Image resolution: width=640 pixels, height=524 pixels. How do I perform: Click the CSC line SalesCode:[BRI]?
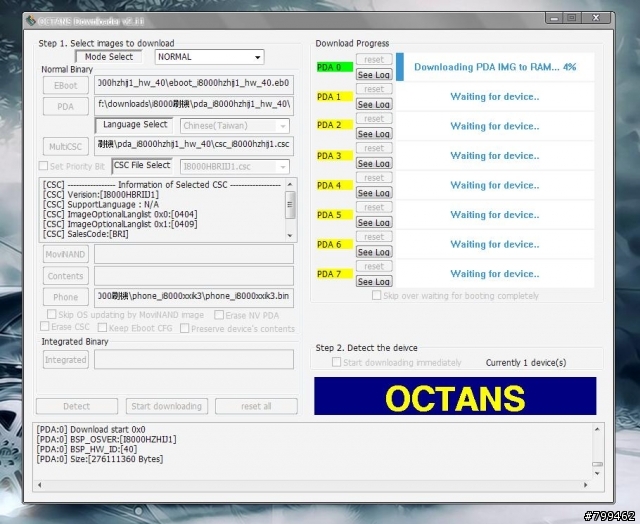pos(85,234)
